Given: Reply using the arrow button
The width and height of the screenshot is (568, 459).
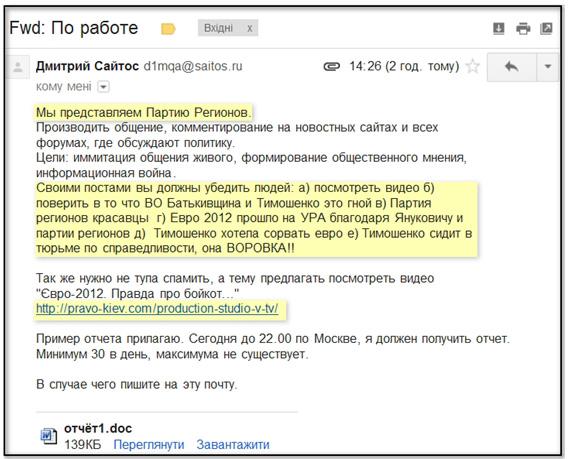Looking at the screenshot, I should [511, 67].
